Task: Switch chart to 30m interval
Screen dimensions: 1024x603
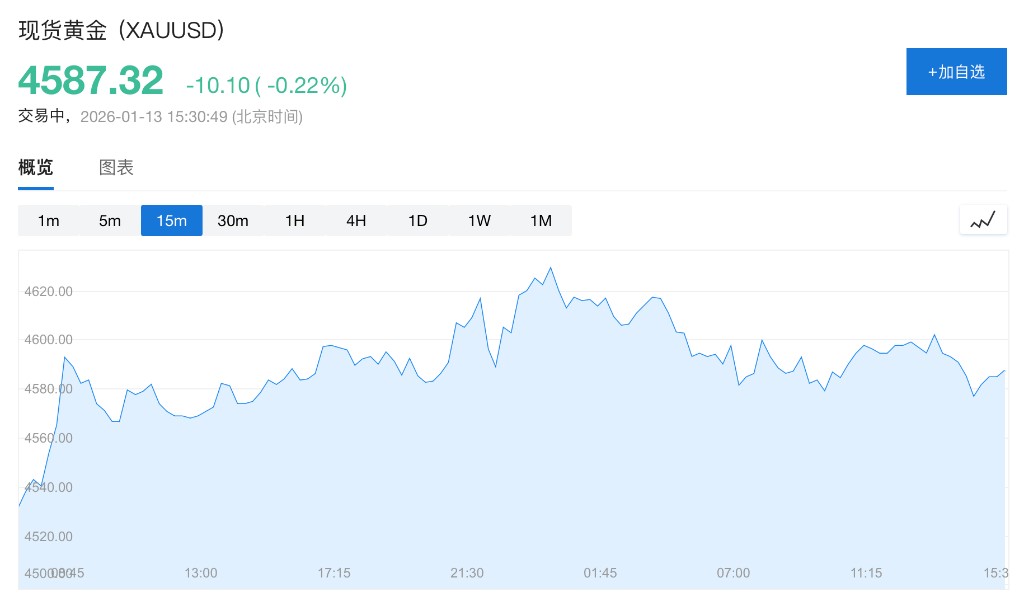Action: click(233, 220)
